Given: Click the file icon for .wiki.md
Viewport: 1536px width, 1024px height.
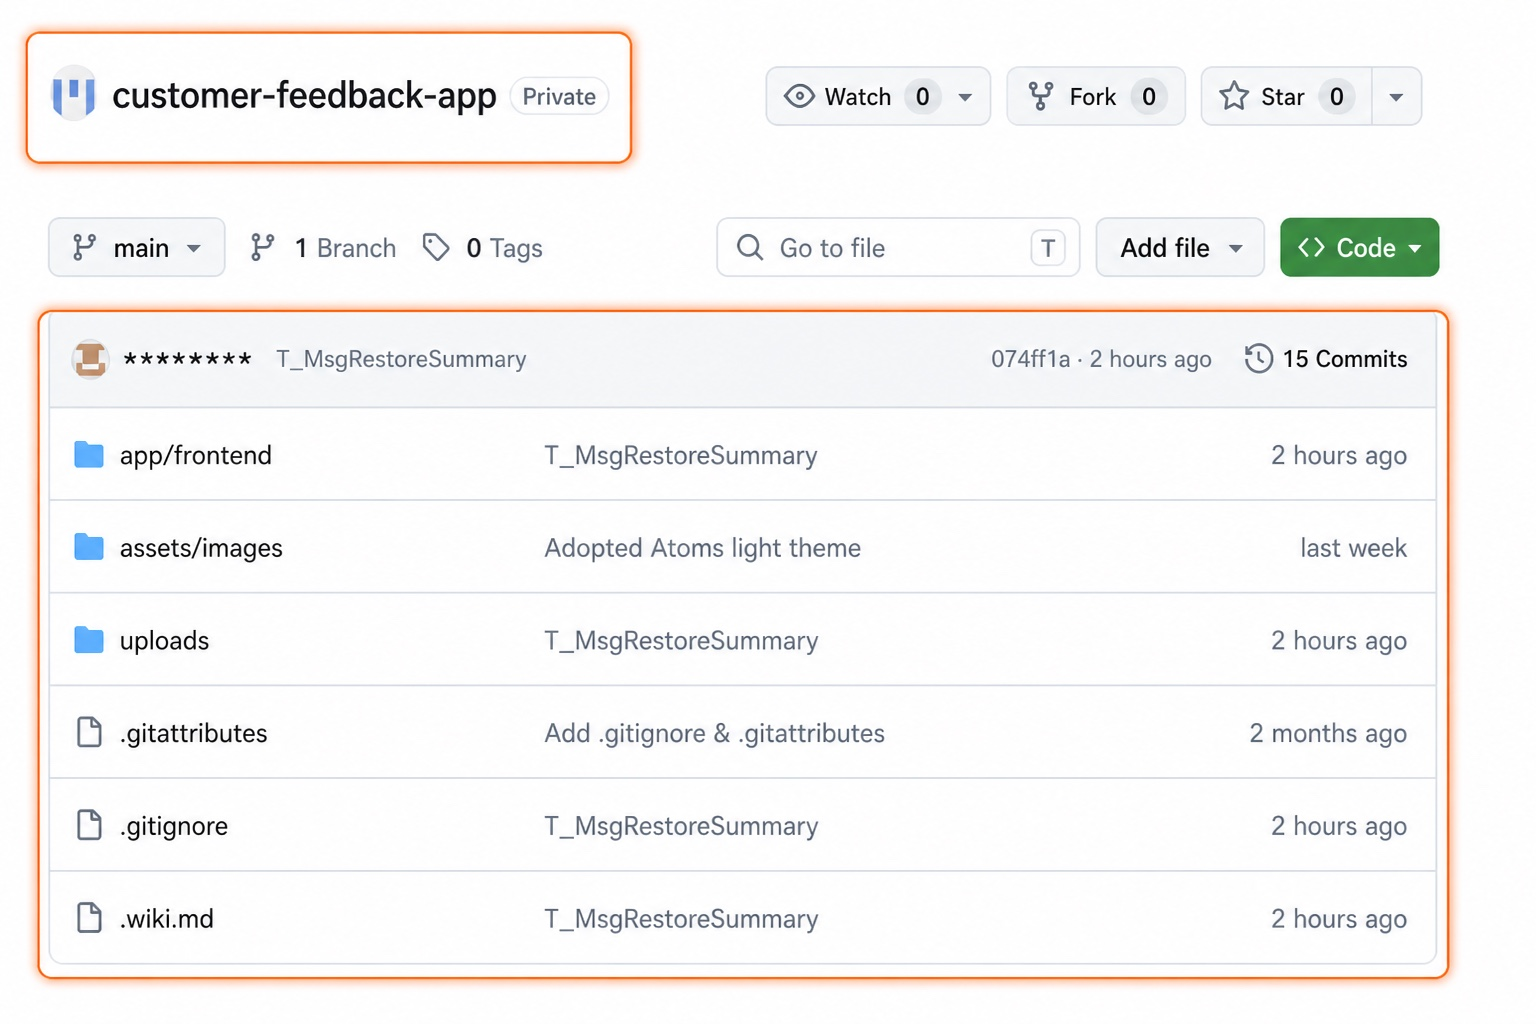Looking at the screenshot, I should 89,918.
